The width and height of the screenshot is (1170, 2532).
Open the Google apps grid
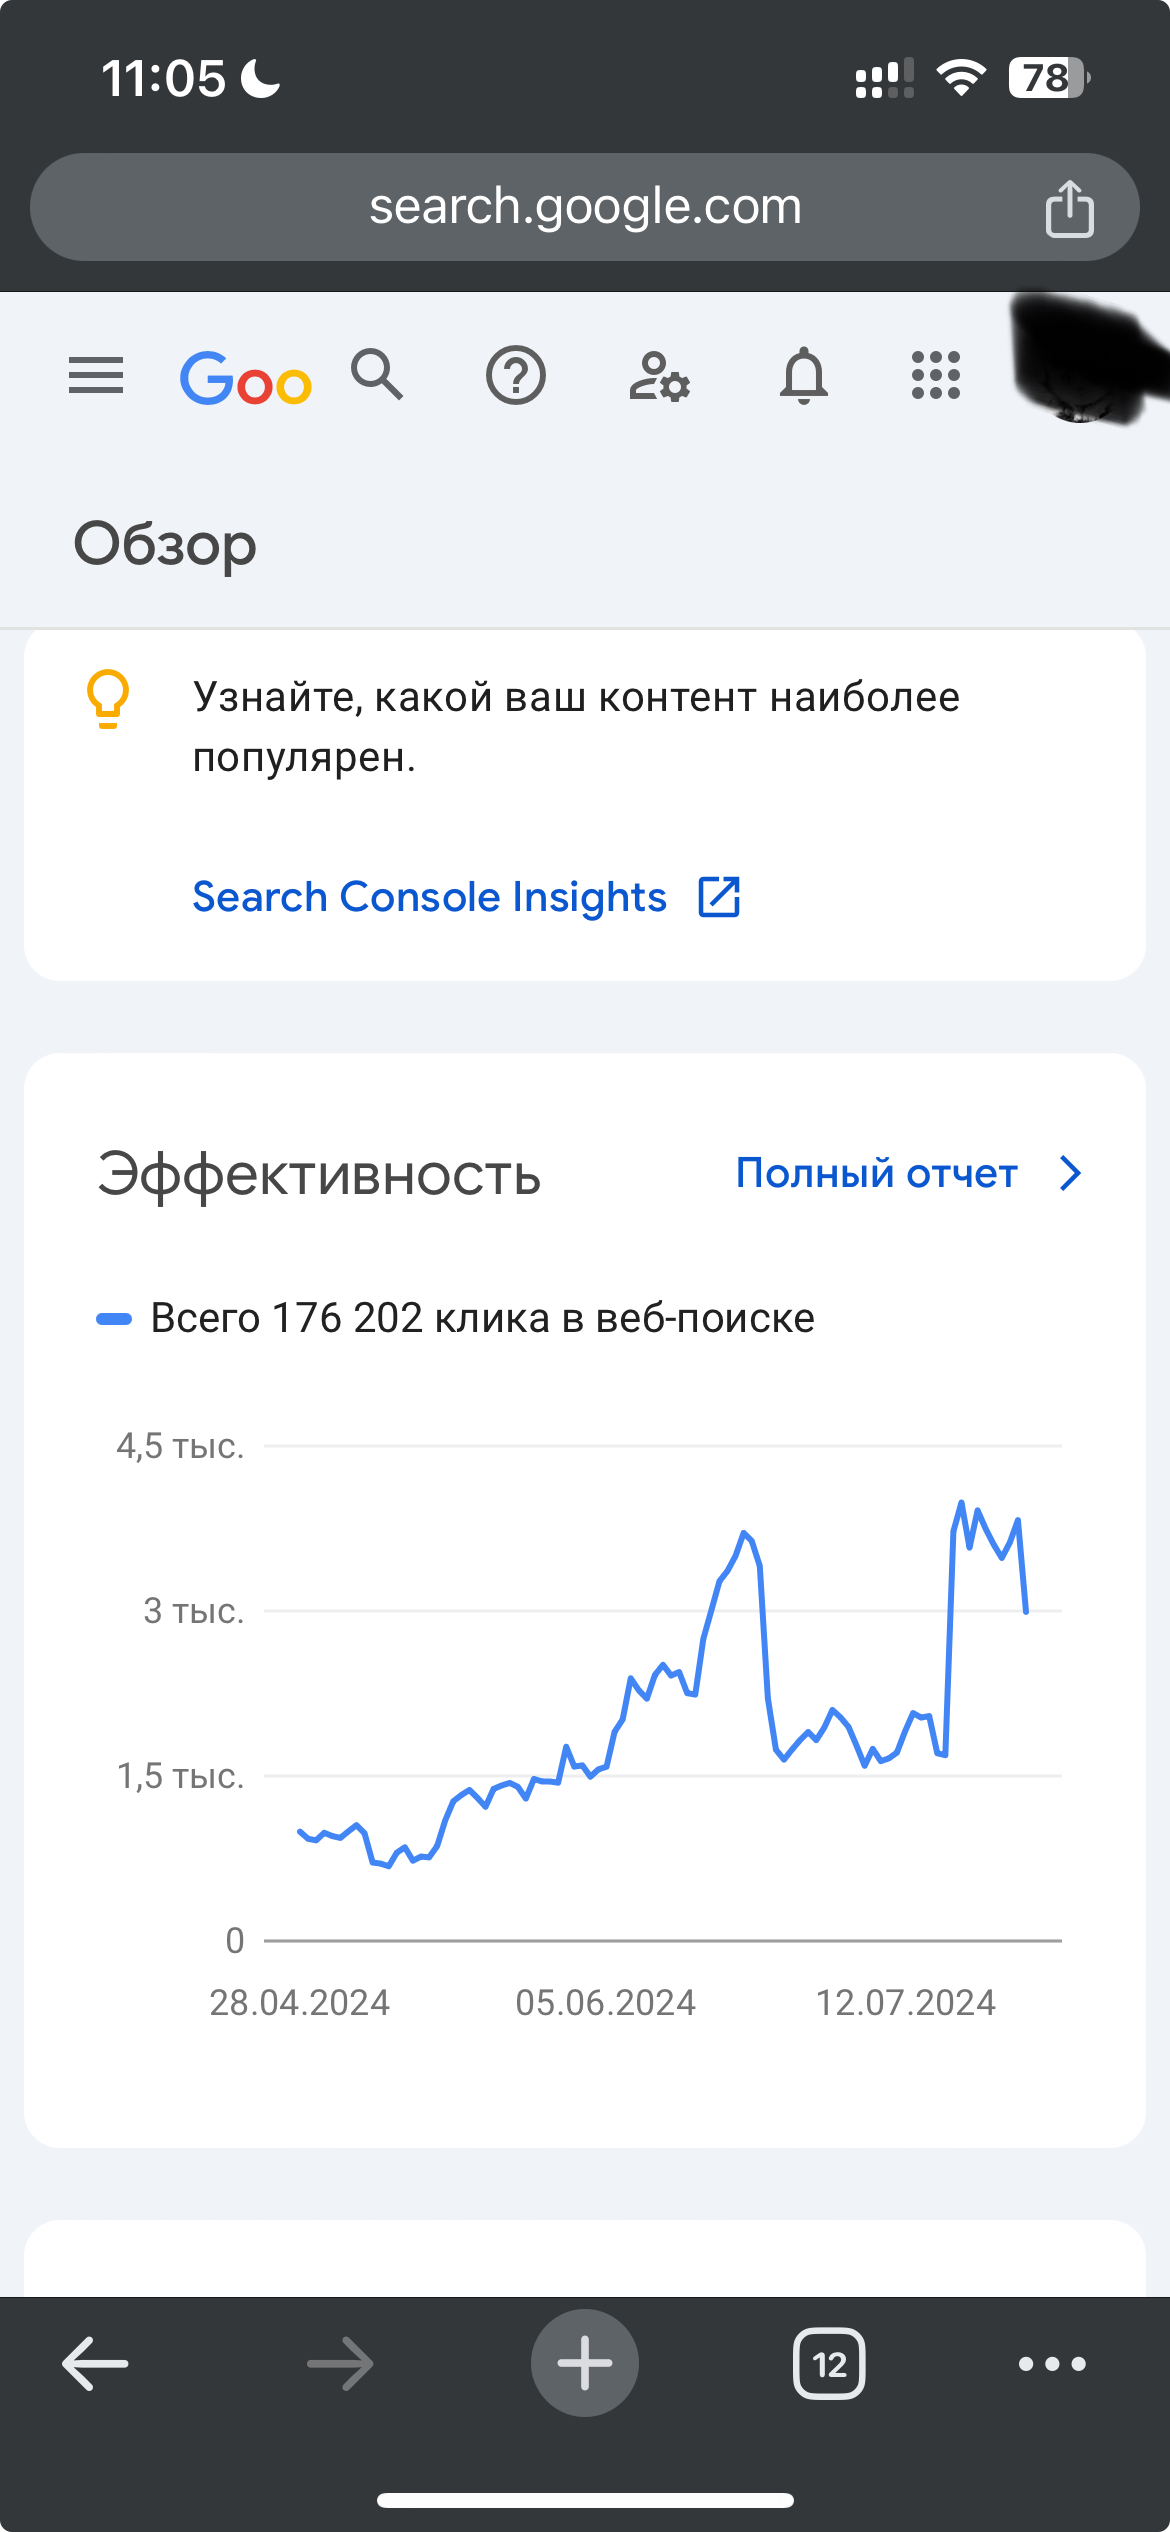[x=936, y=376]
